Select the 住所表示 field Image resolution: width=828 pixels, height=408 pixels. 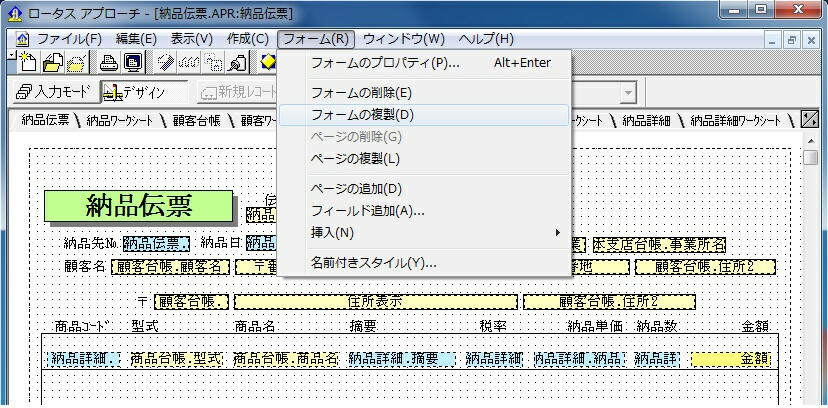[x=375, y=302]
